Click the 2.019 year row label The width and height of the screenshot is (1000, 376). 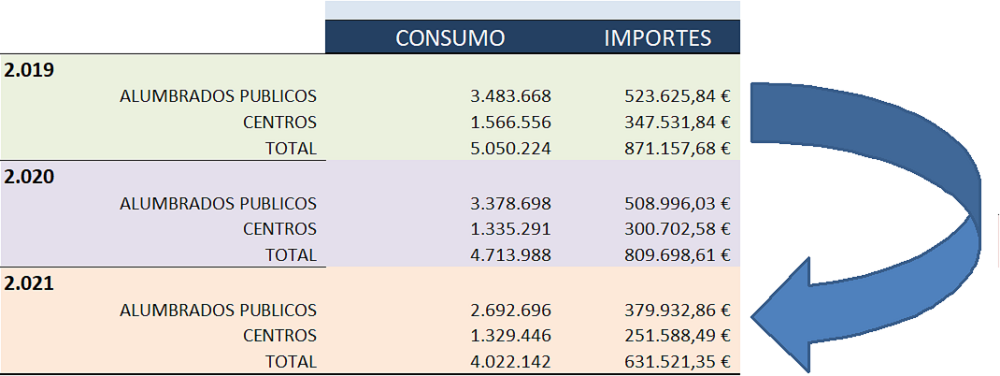pos(29,69)
